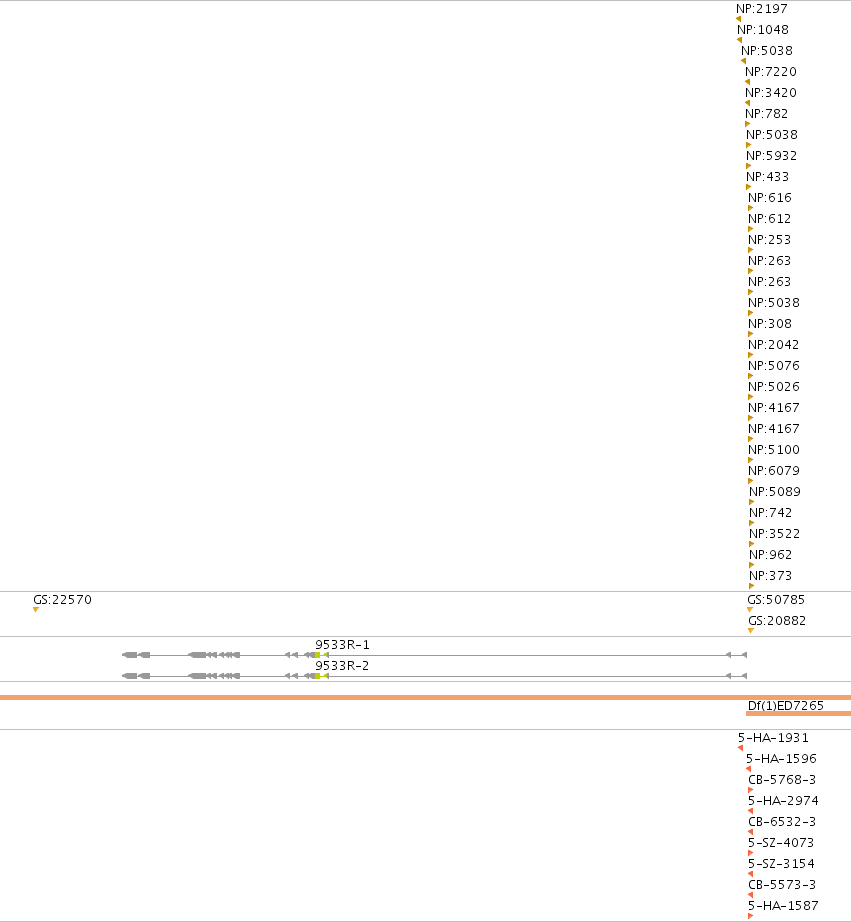Open the NP:373 insertion label

pyautogui.click(x=770, y=576)
